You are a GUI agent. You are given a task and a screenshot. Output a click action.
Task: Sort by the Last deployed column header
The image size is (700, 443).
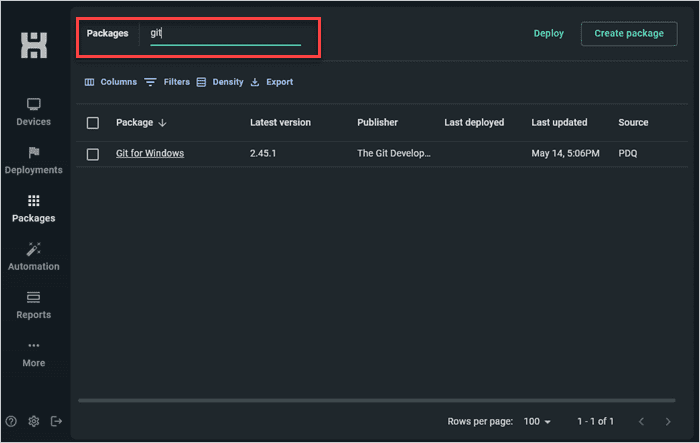coord(474,122)
